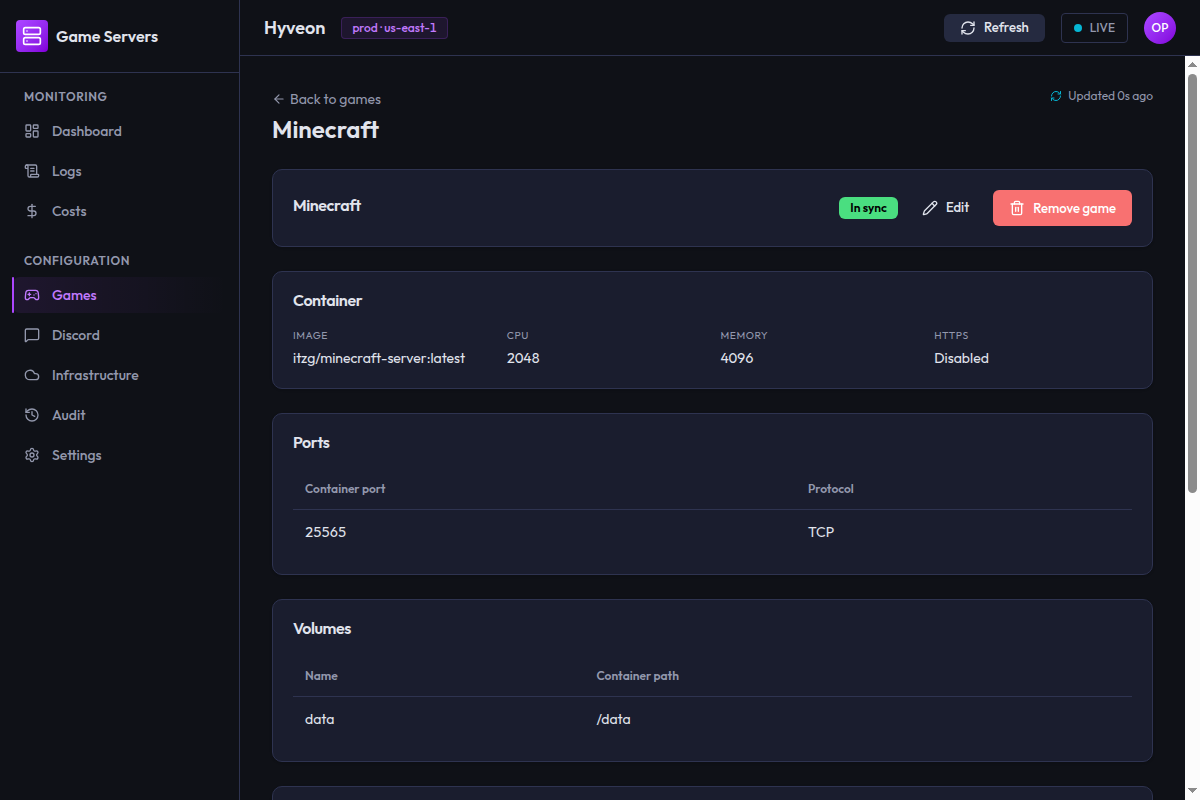Click the image value itzg/minecraft-server:latest
Viewport: 1200px width, 800px height.
(379, 358)
